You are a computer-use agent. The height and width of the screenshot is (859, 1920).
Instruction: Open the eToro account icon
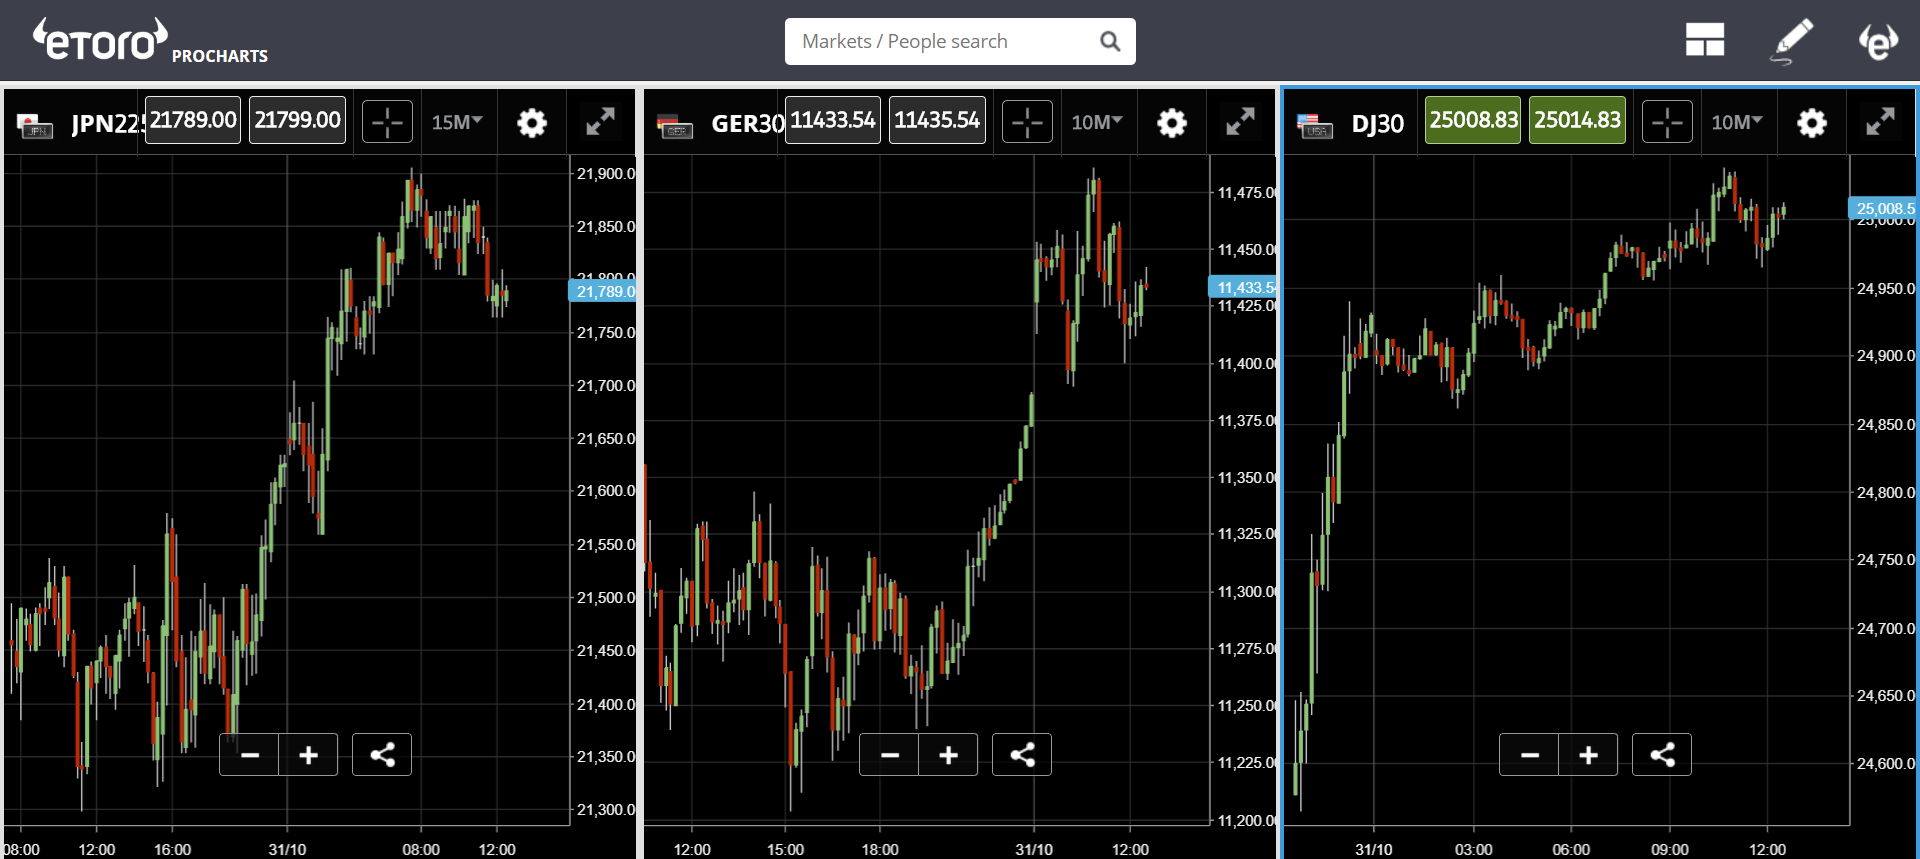[x=1878, y=41]
